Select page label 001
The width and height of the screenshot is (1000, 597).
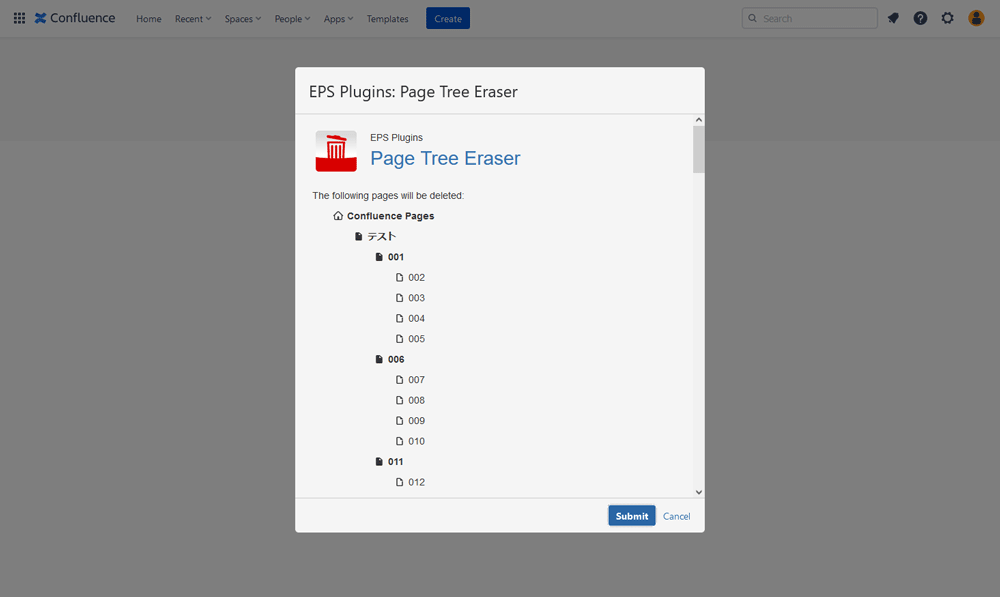coord(396,257)
